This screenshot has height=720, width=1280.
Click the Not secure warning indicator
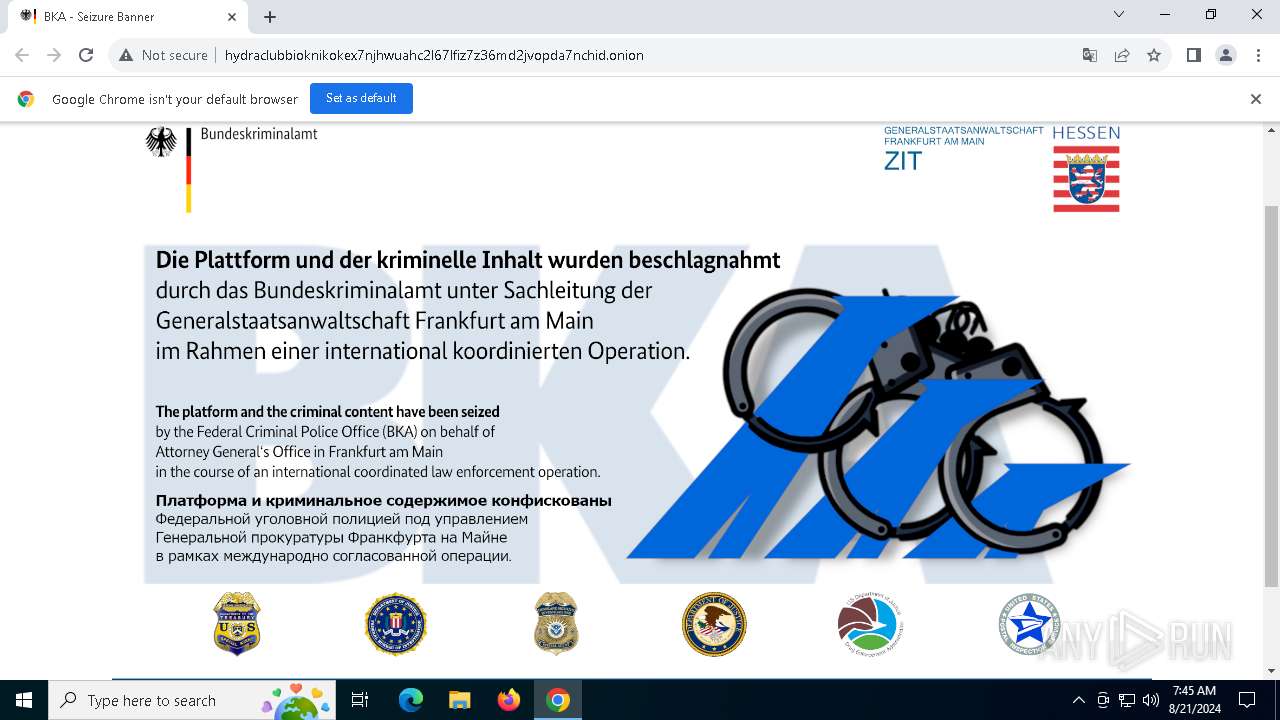tap(163, 55)
